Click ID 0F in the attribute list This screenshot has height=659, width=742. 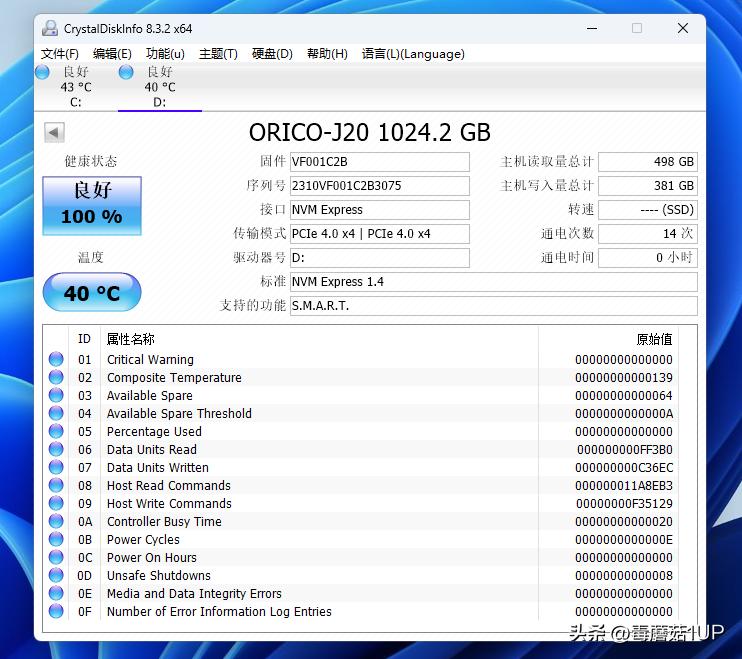tap(85, 611)
